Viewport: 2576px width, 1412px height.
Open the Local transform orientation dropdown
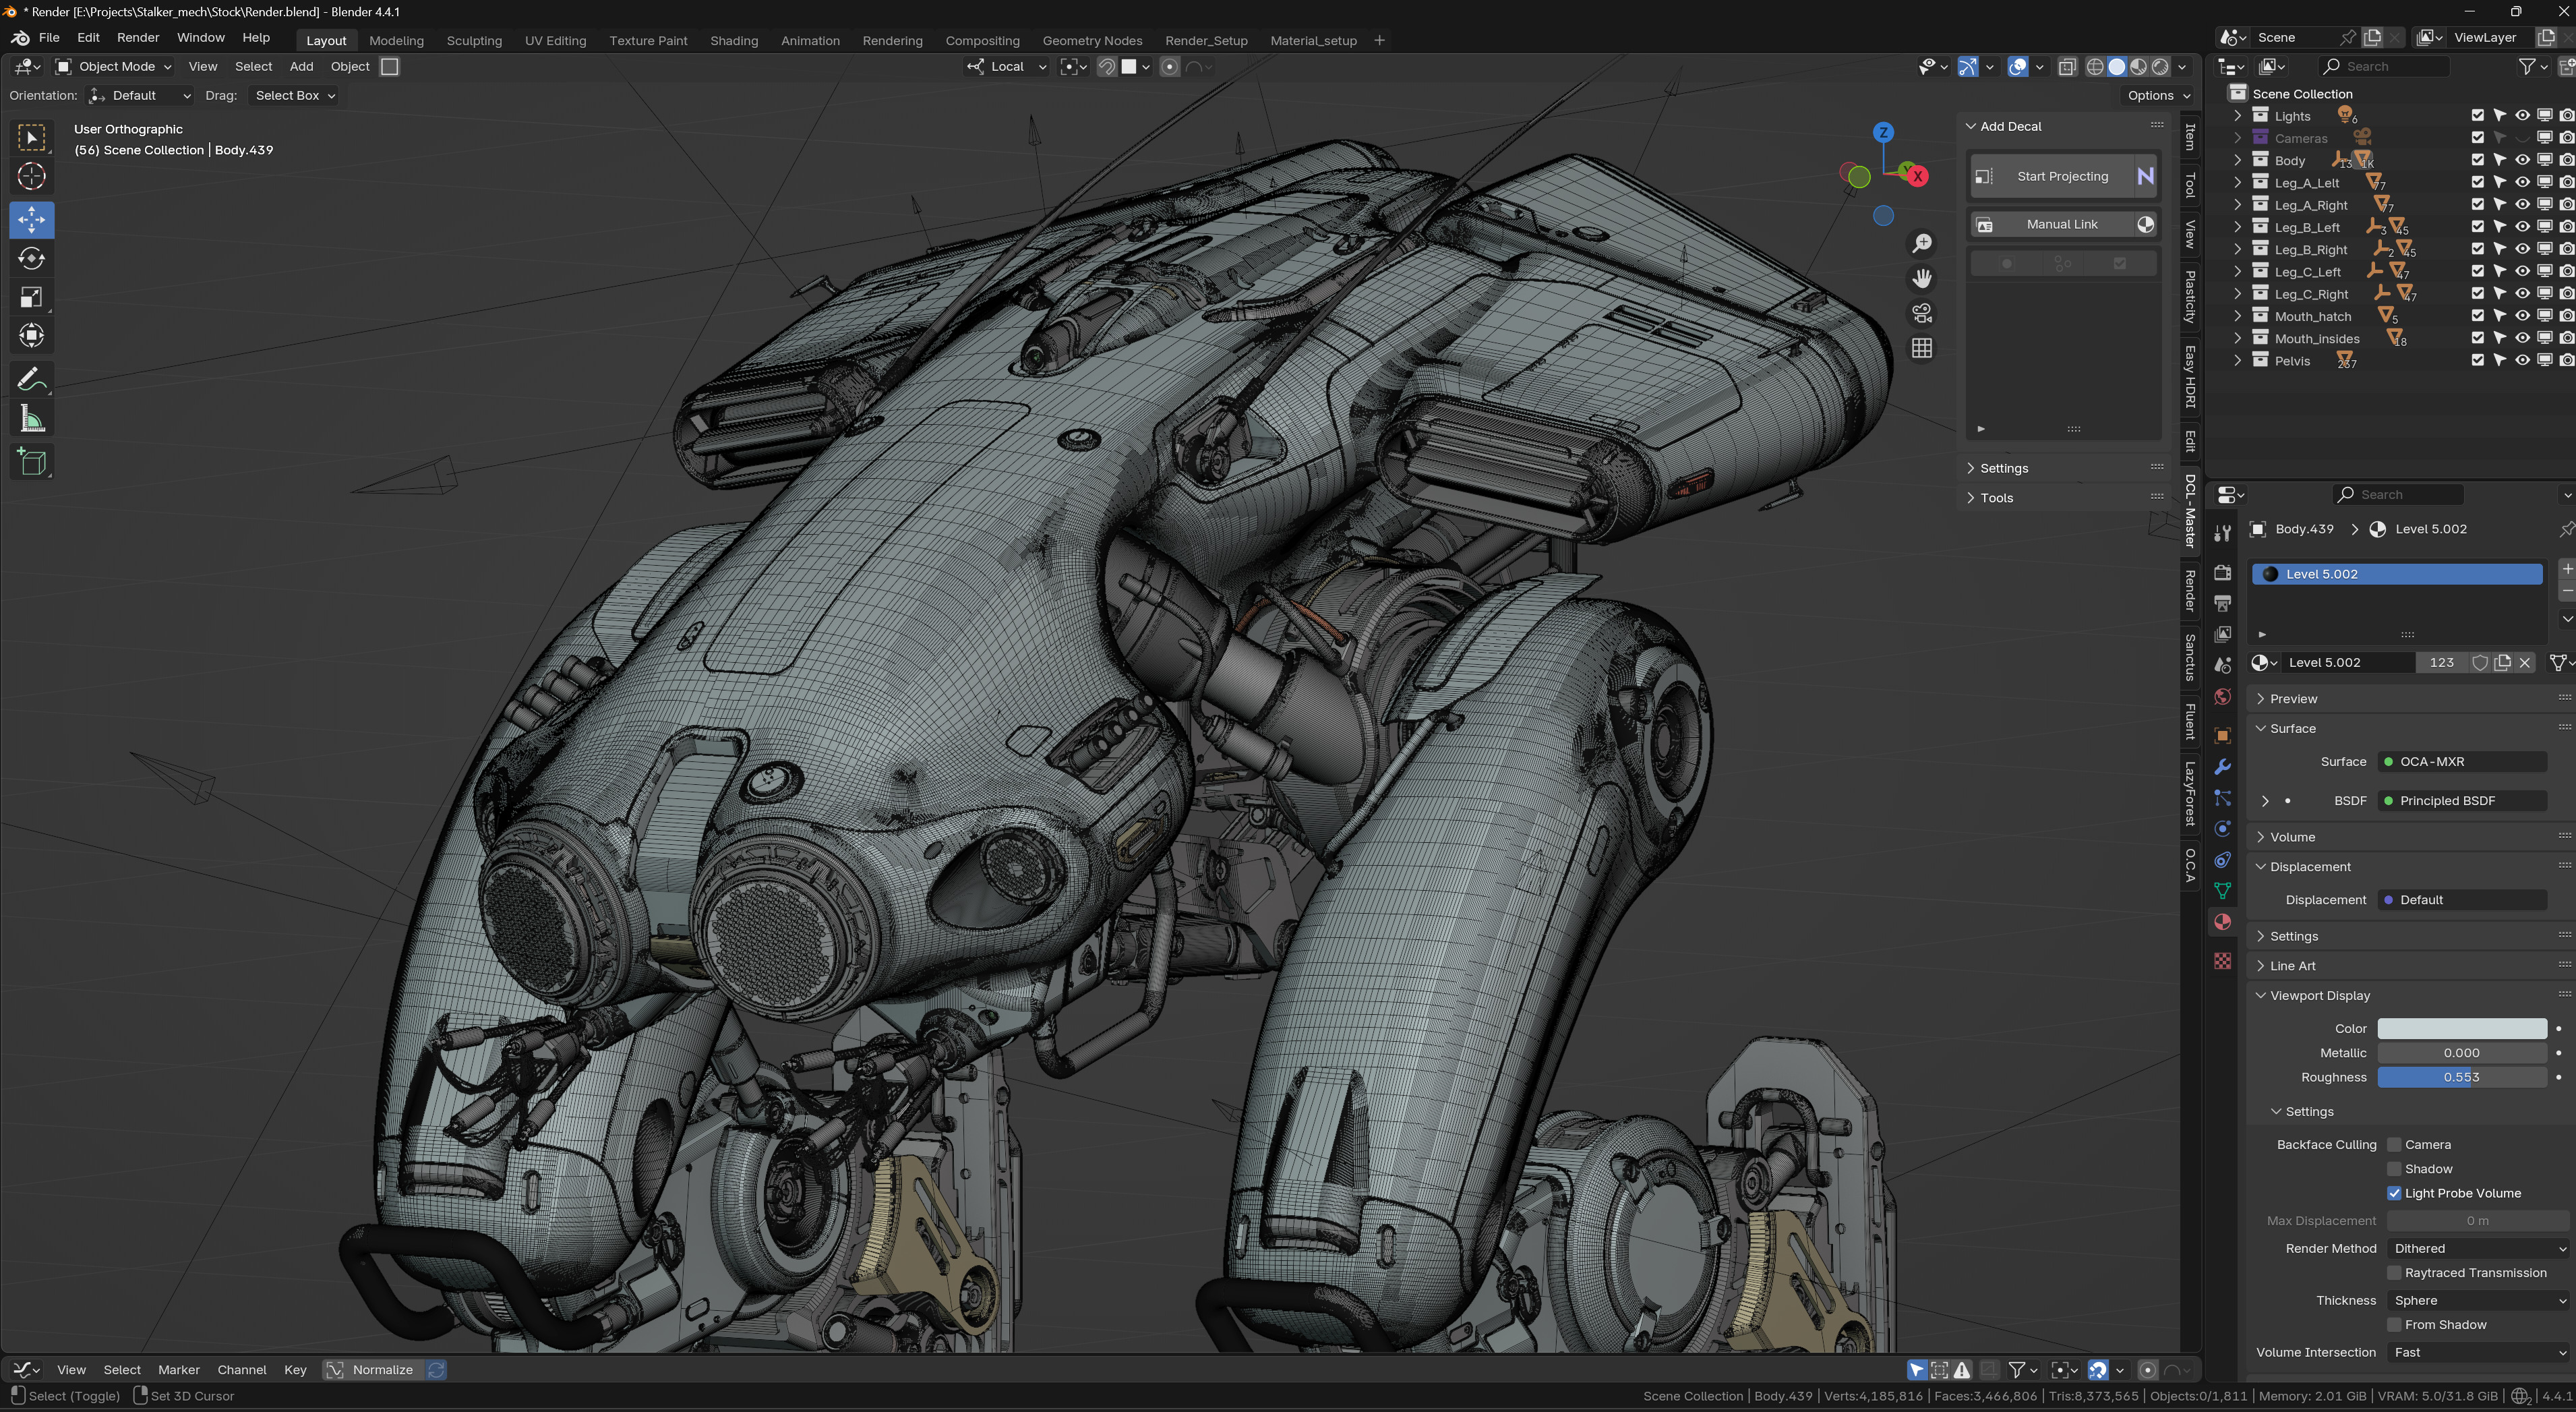click(1007, 67)
